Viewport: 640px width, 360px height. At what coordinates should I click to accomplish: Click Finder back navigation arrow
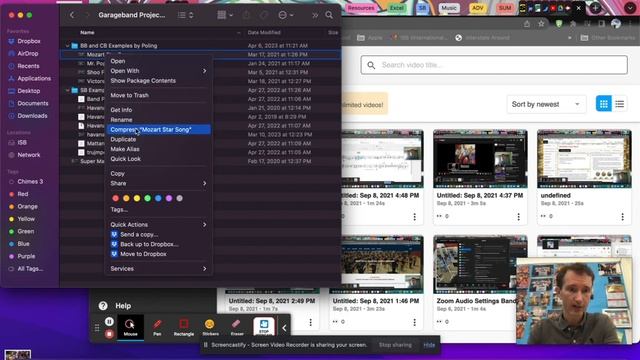(72, 15)
